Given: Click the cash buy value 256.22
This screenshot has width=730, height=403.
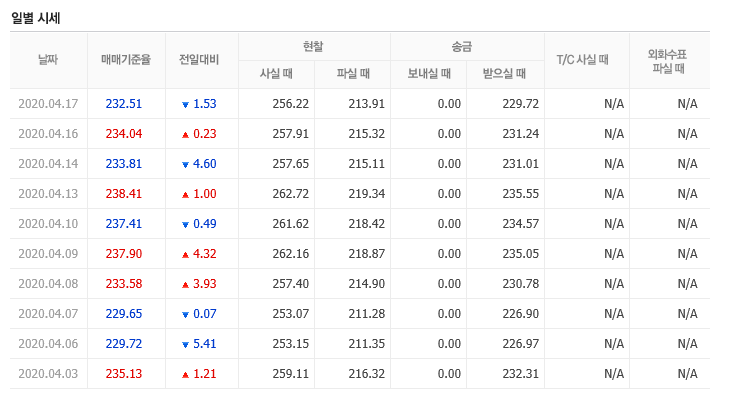Looking at the screenshot, I should click(x=291, y=104).
